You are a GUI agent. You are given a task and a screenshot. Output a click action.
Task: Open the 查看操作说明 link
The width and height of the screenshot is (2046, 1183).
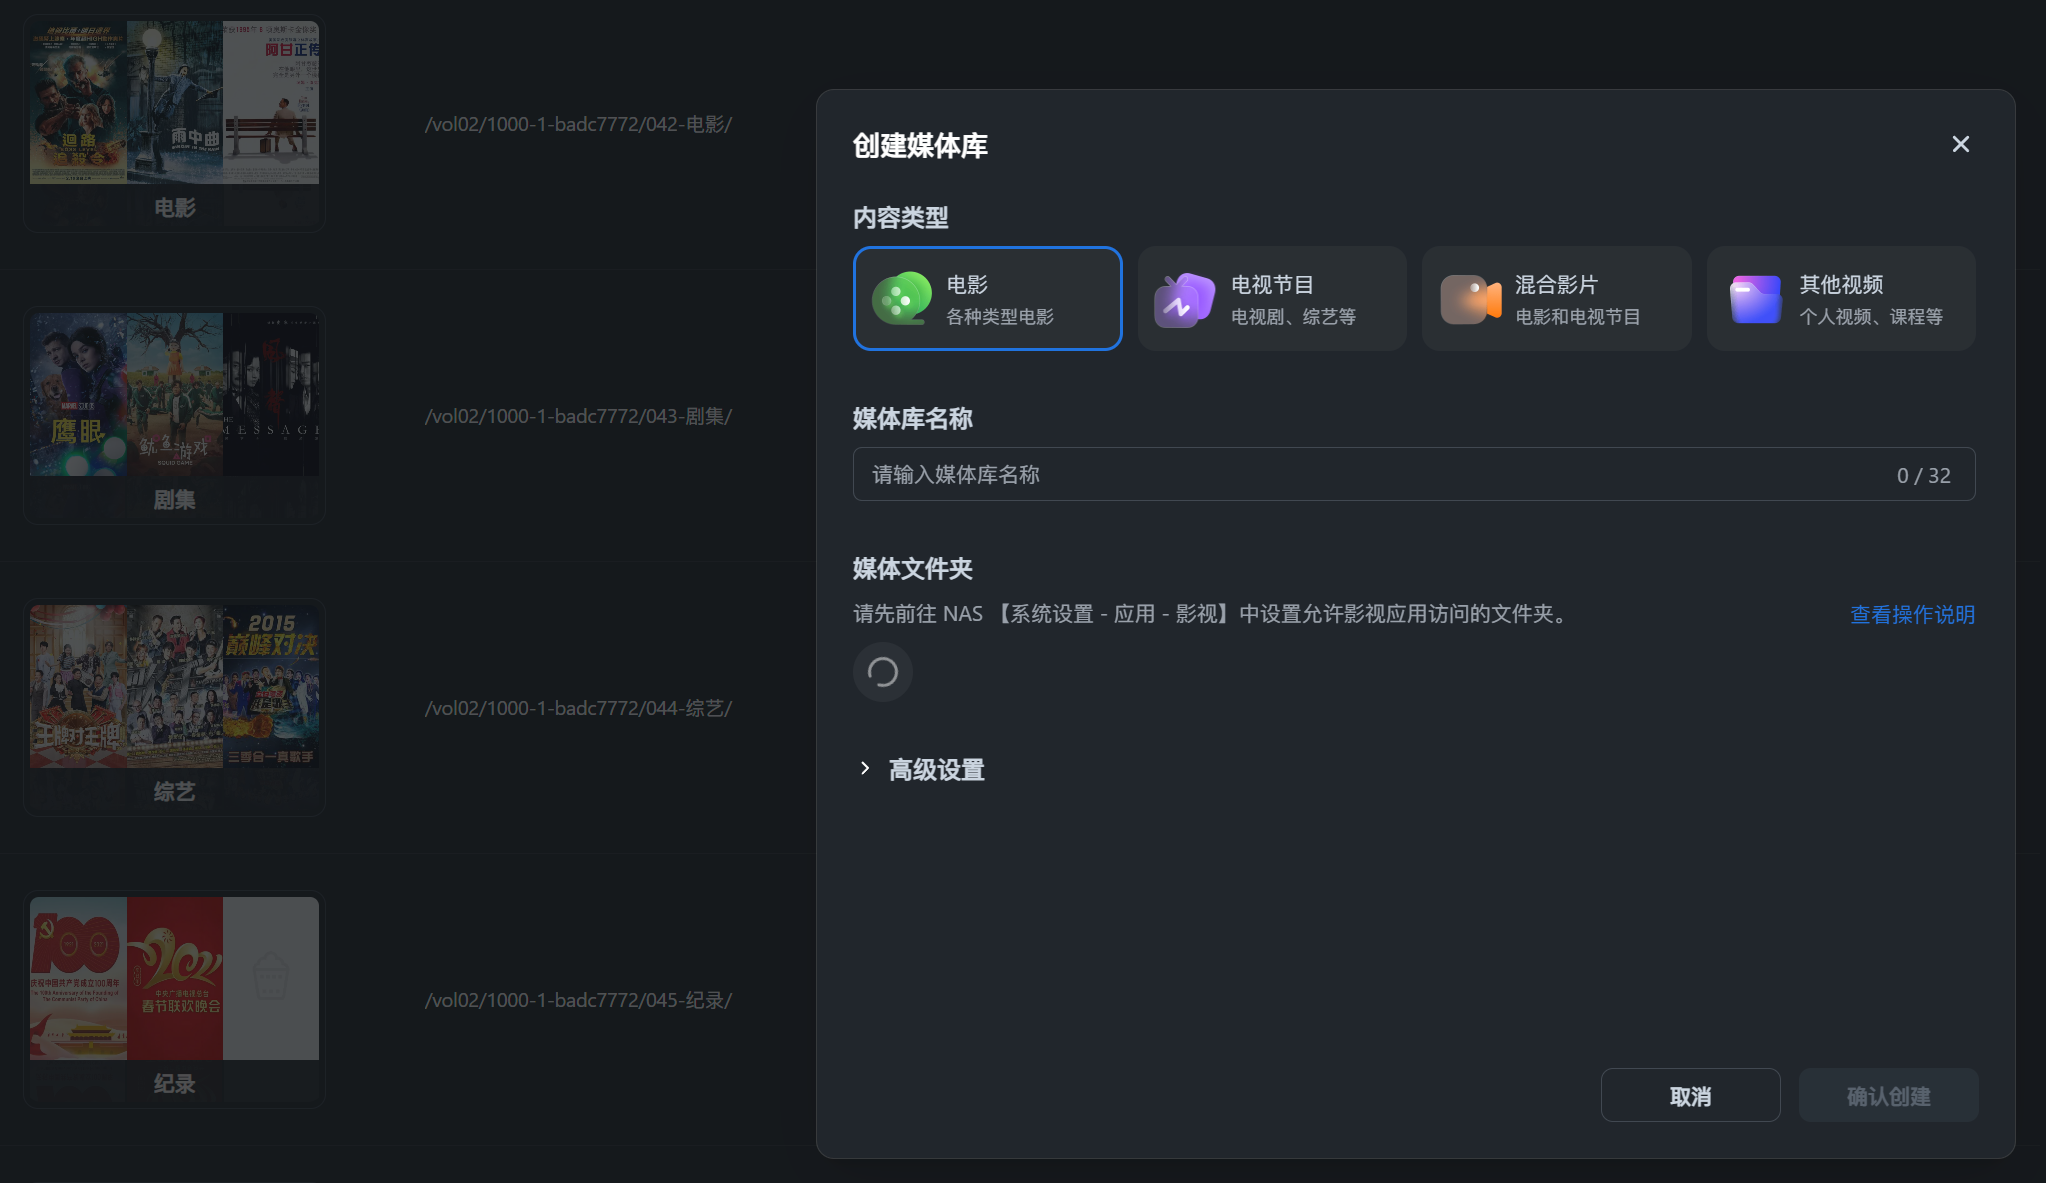1911,614
